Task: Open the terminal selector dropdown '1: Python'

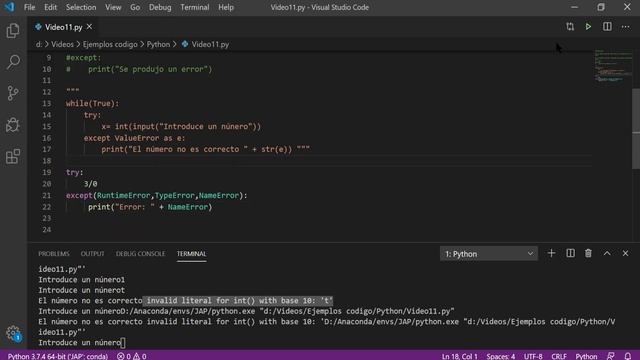Action: [x=489, y=254]
